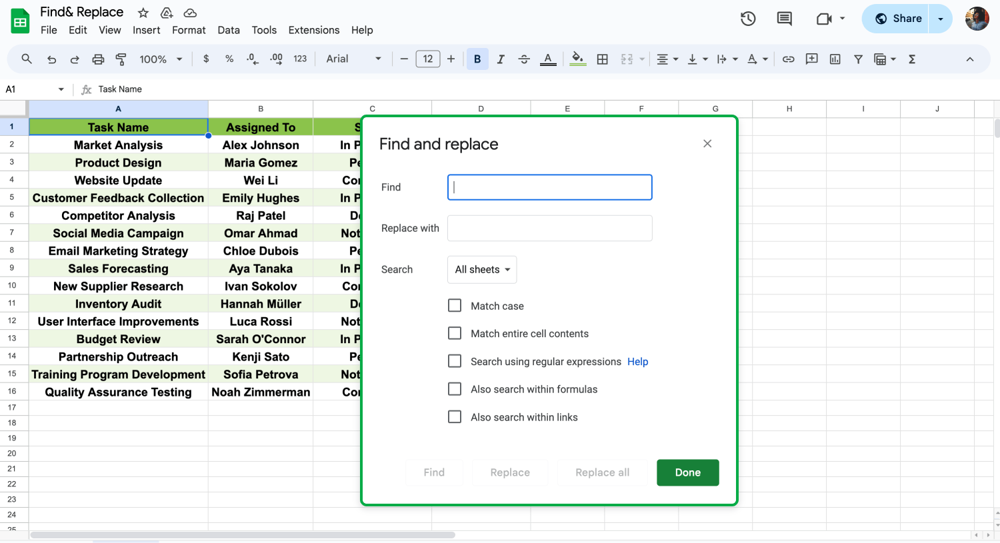Open the Extensions menu
The height and width of the screenshot is (543, 1000).
pos(313,30)
